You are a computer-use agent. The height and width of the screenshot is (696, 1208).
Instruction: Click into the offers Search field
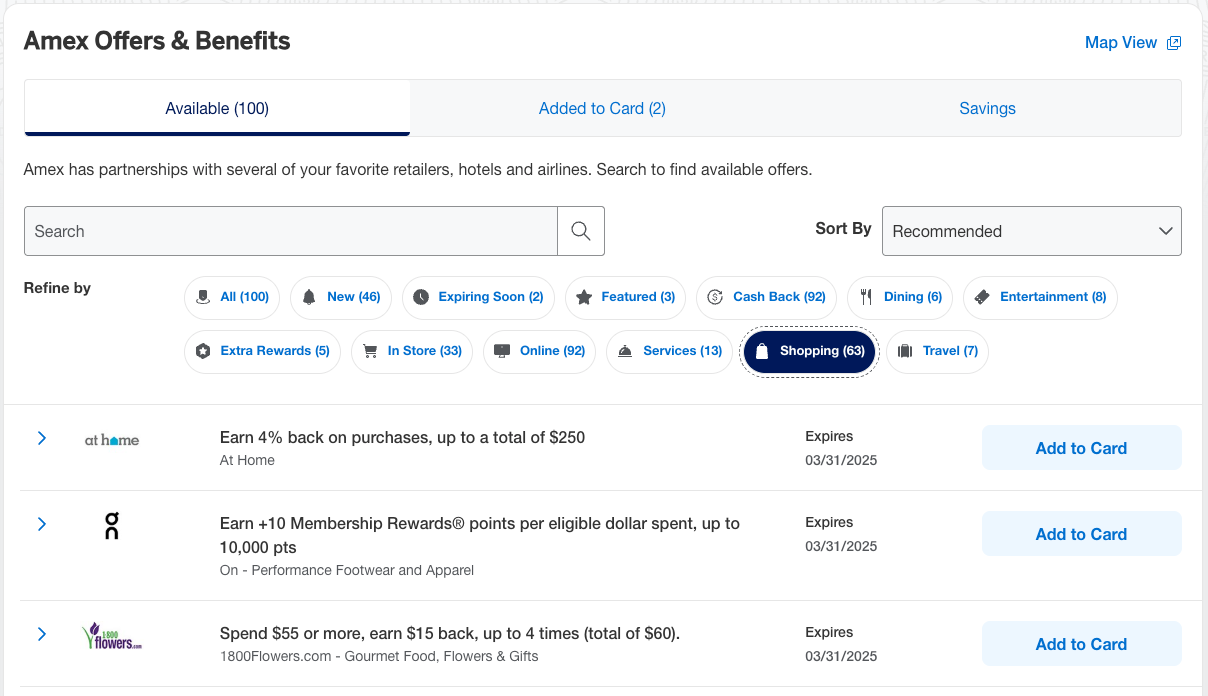point(290,231)
